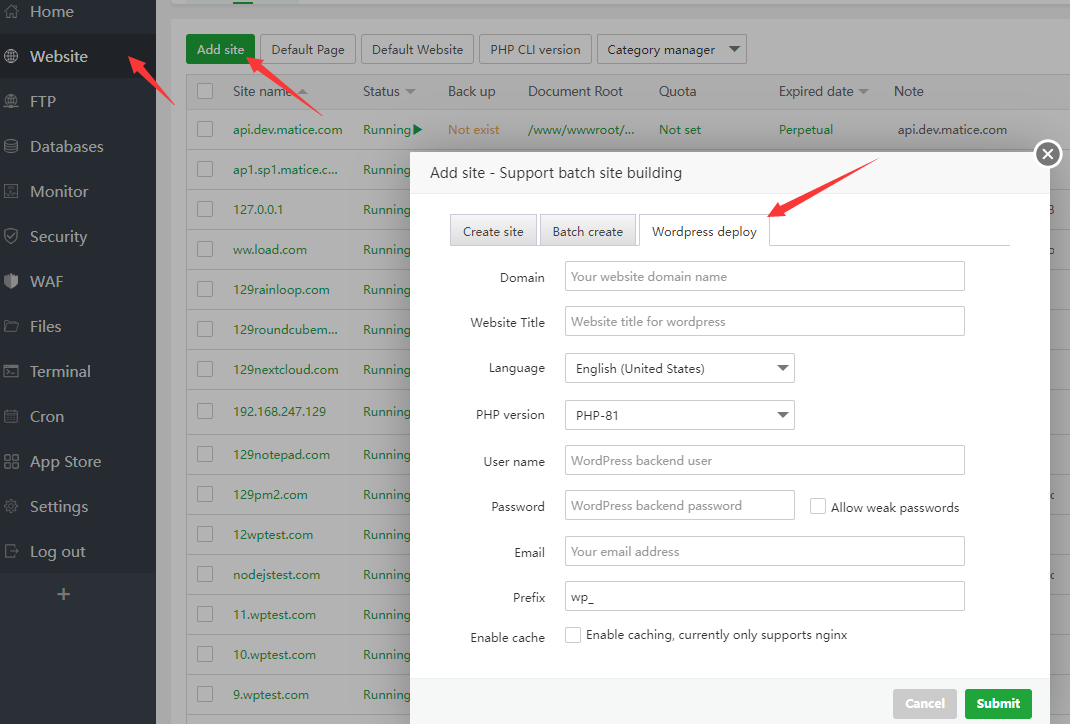Click the WAF shield icon
1070x724 pixels.
[12, 281]
